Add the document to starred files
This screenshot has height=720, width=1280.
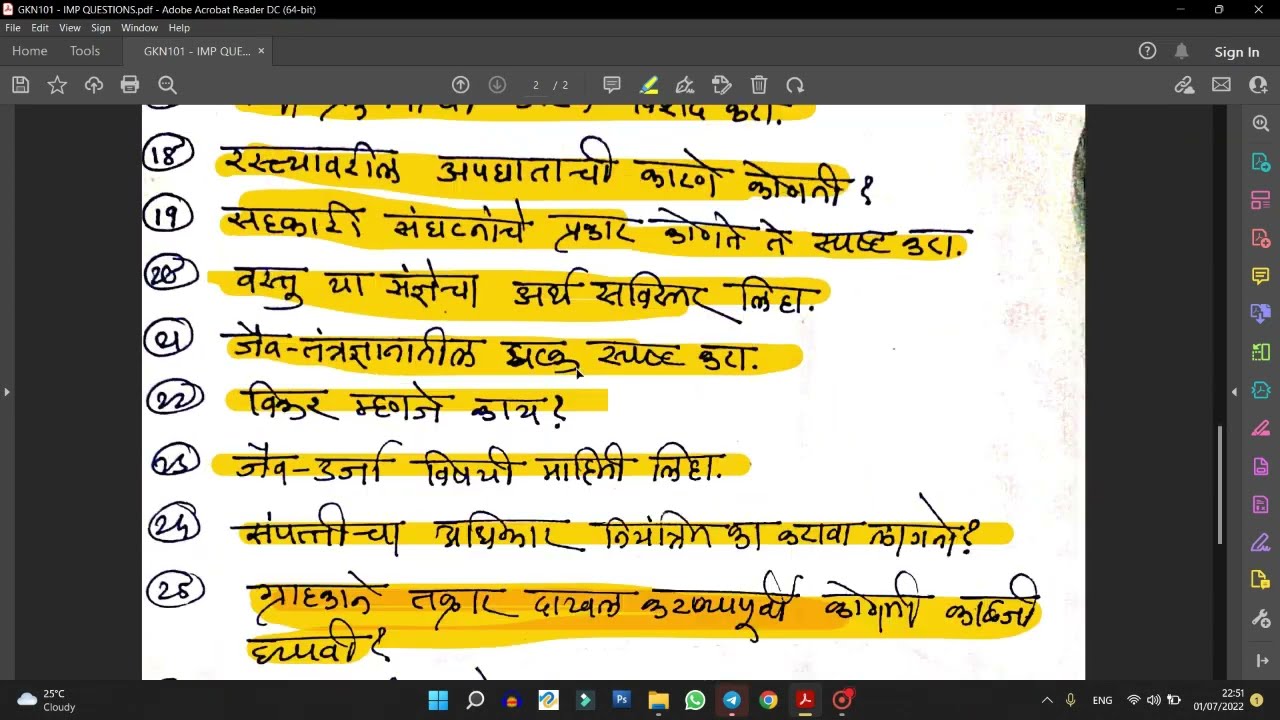pos(57,85)
